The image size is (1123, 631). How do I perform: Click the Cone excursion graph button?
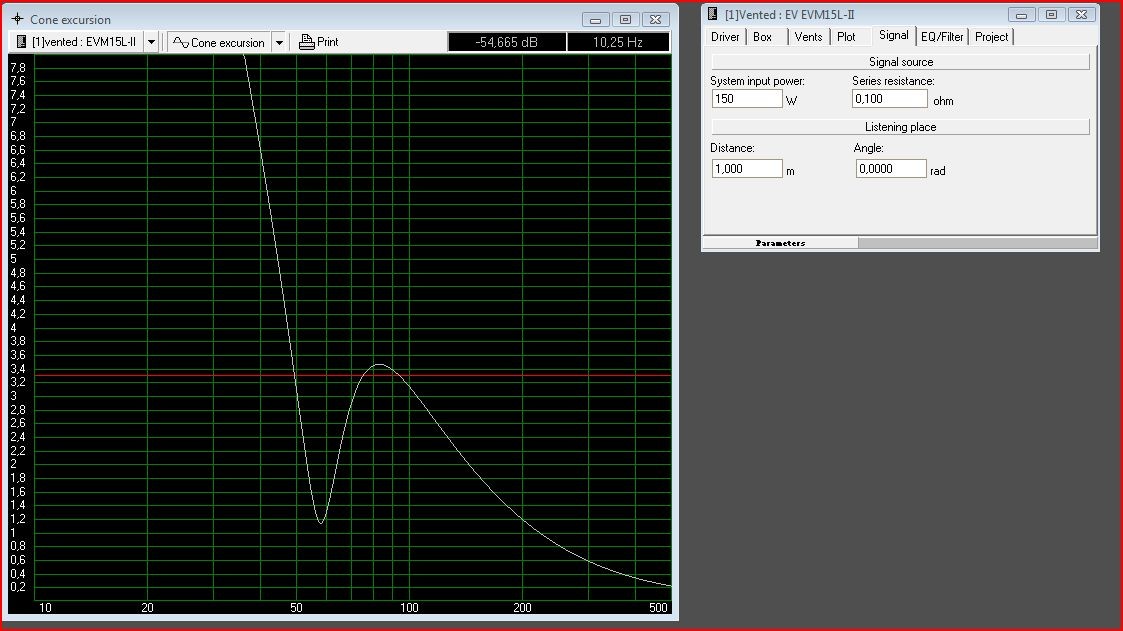(220, 42)
